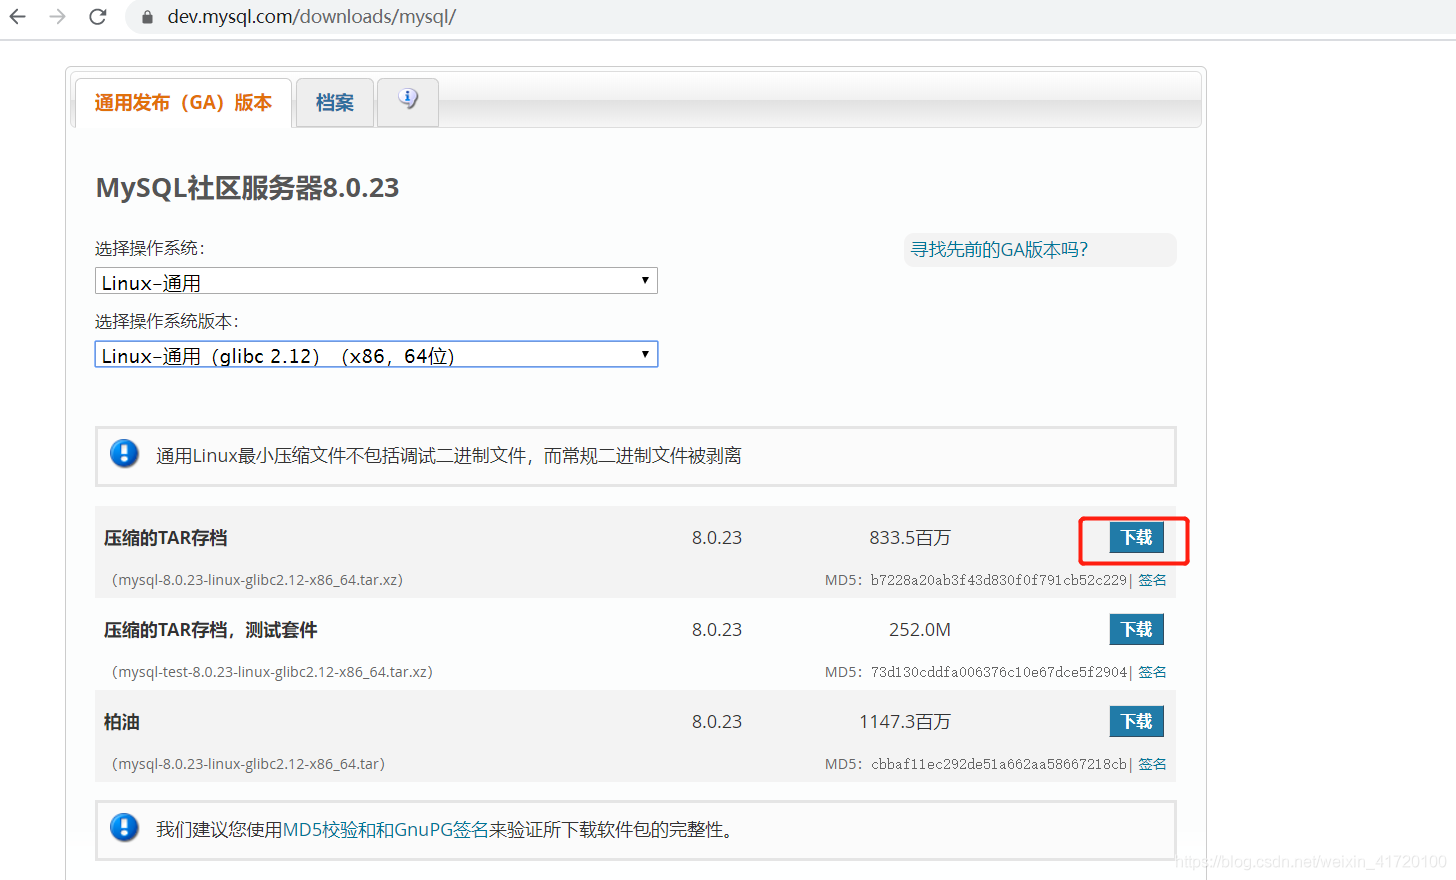This screenshot has width=1456, height=880.
Task: Click the Linux minimal tarball notice text
Action: coord(449,456)
